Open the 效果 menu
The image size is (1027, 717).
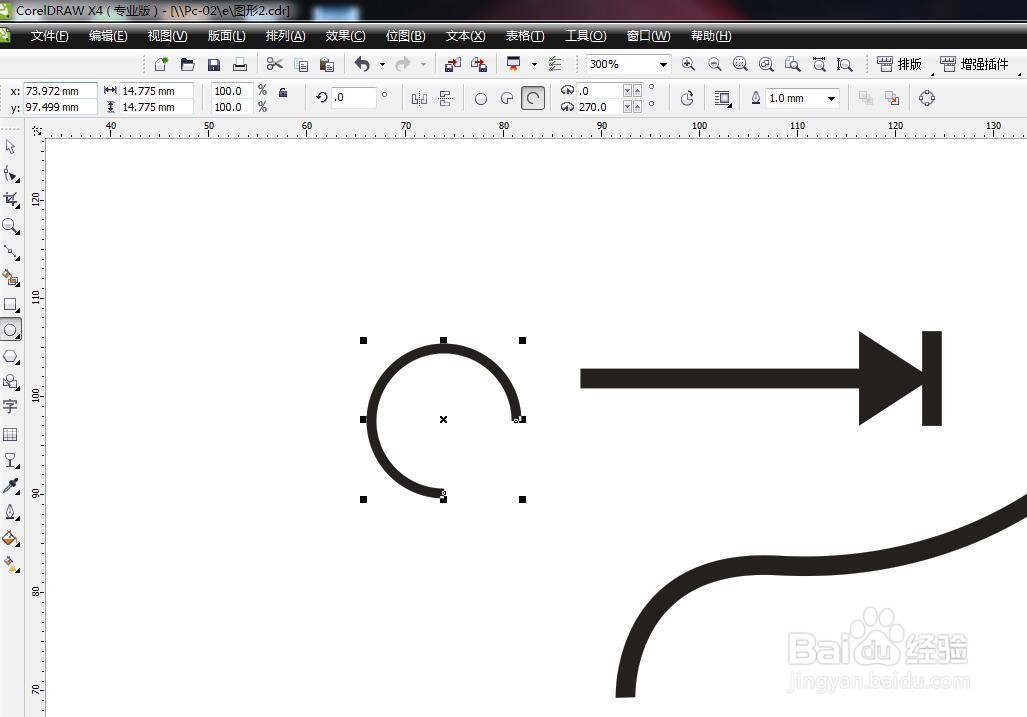(345, 35)
